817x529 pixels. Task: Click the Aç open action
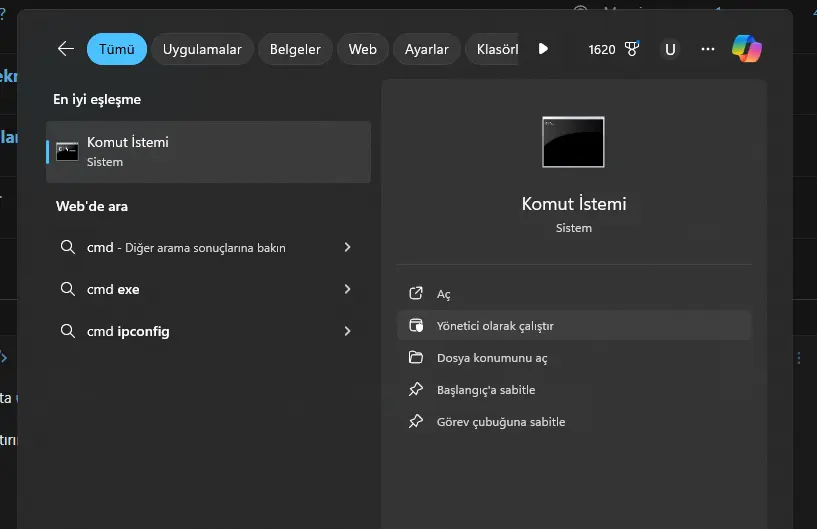click(574, 294)
